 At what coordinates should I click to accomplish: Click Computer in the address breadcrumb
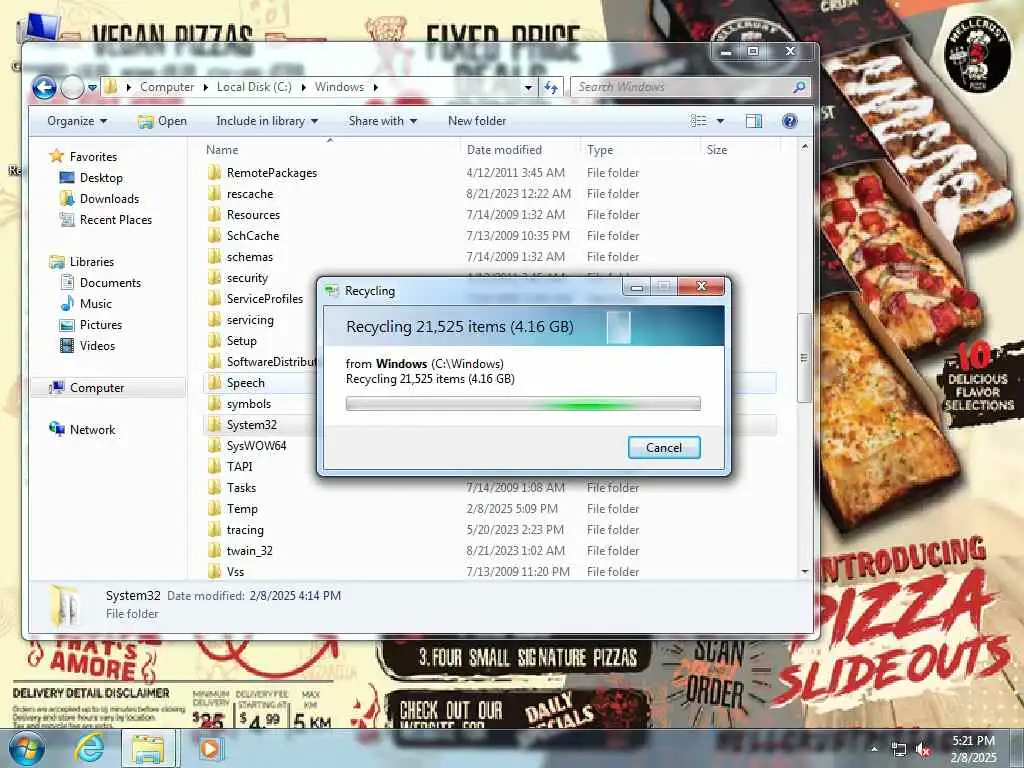click(167, 87)
